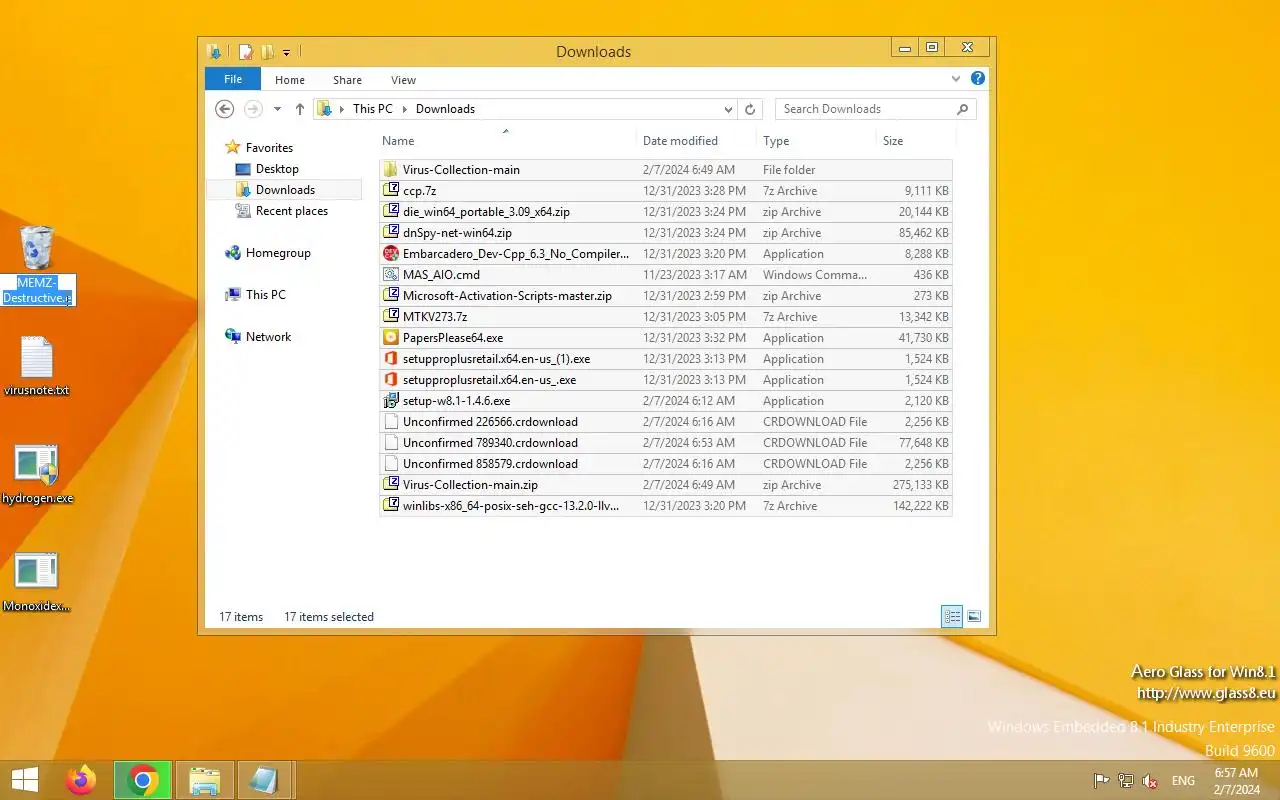
Task: Expand the ribbon with the chevron arrow
Action: tap(956, 79)
